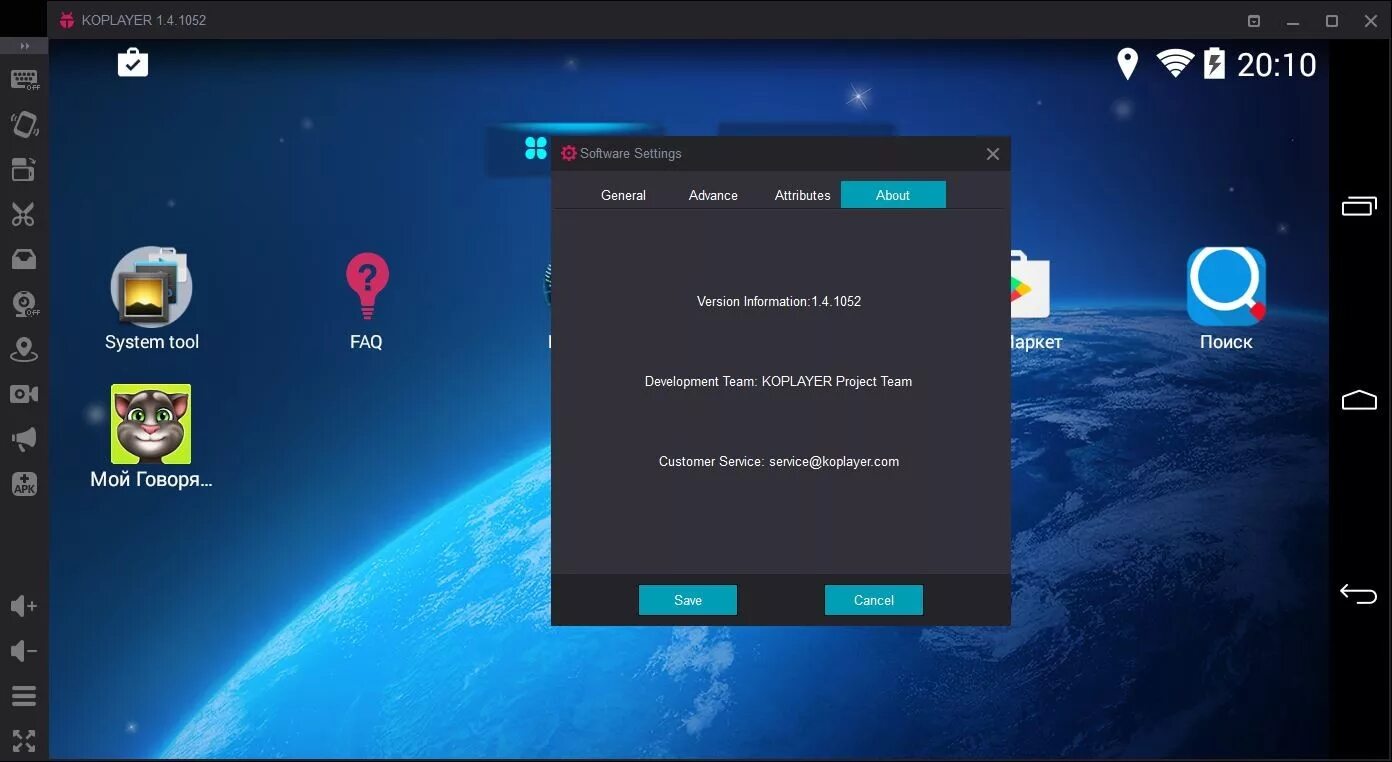Viewport: 1392px width, 762px height.
Task: Click the Development Team text line
Action: coord(778,381)
